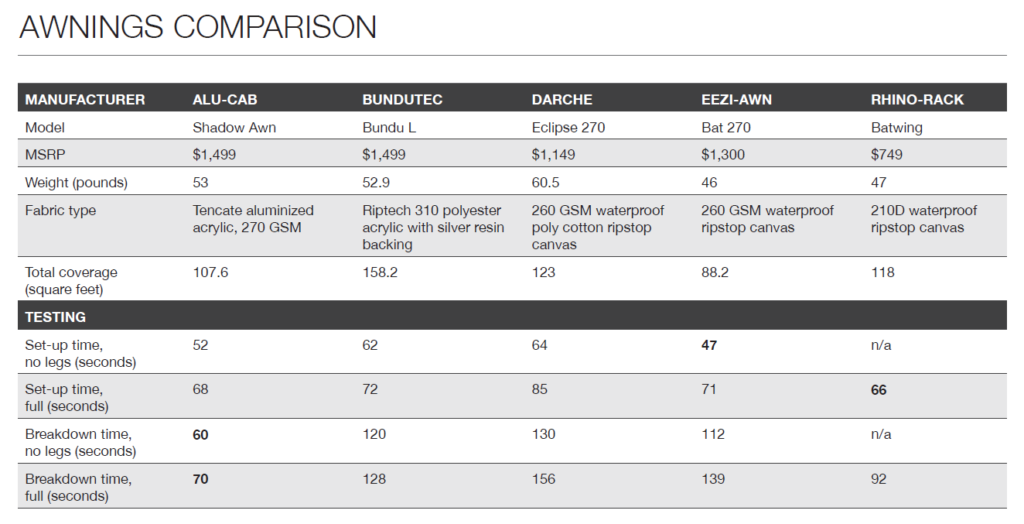
Task: Select the bold 66 full set-up time
Action: pyautogui.click(x=881, y=389)
